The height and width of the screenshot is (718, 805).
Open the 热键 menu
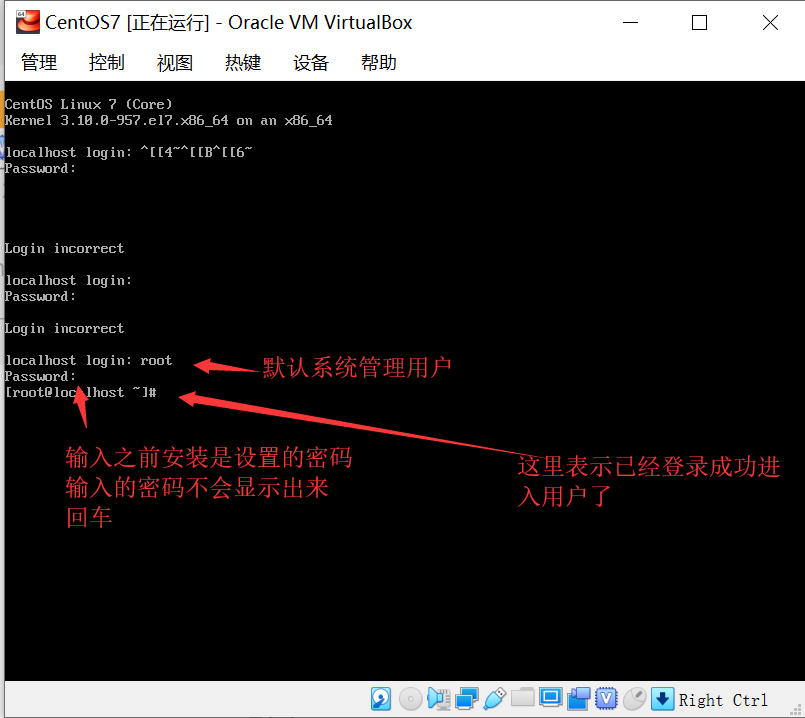[x=243, y=63]
